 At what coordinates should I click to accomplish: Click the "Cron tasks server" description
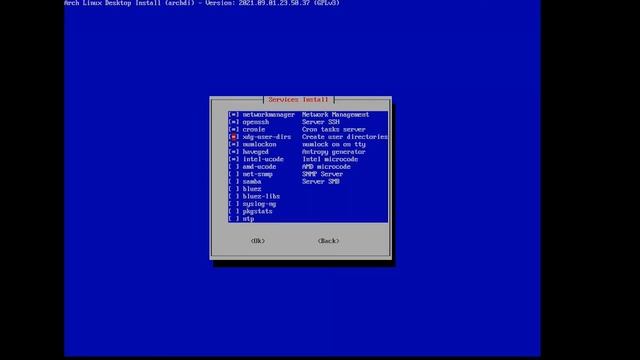(x=333, y=129)
